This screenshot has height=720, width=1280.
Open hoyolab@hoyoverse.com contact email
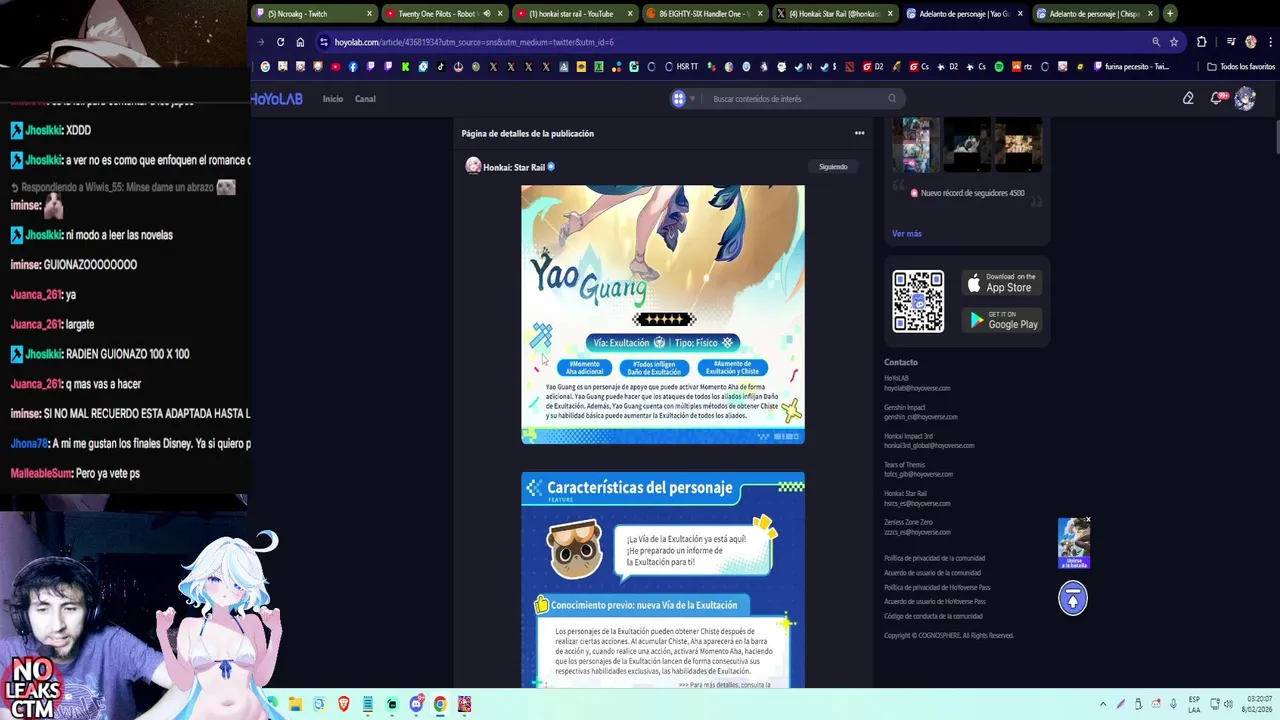pos(917,388)
